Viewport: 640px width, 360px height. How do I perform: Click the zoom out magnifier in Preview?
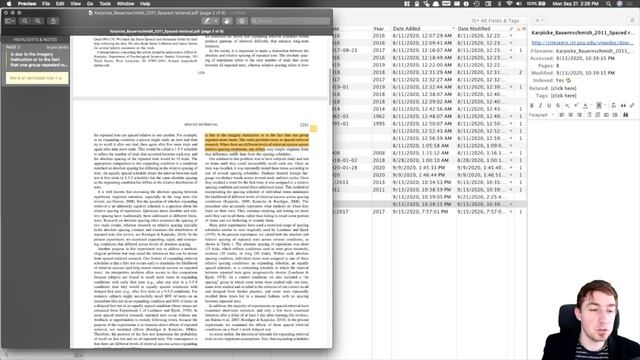pyautogui.click(x=25, y=21)
